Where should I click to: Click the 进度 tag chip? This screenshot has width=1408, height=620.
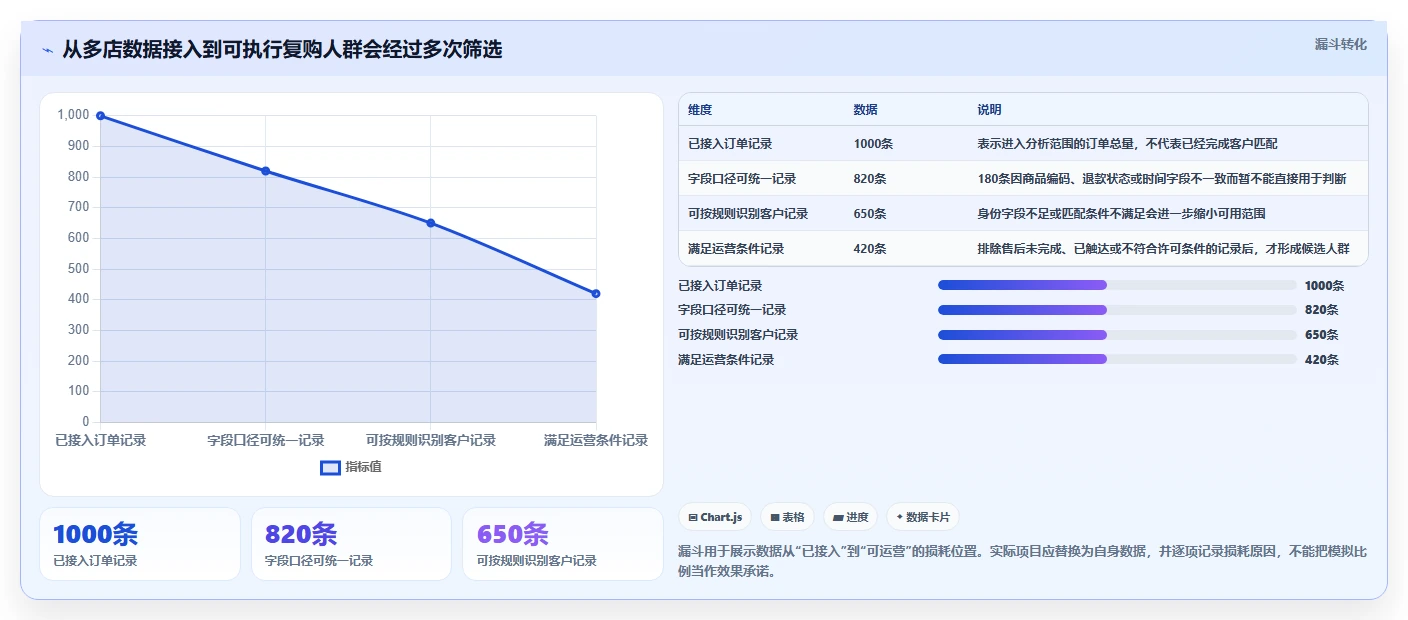point(850,517)
